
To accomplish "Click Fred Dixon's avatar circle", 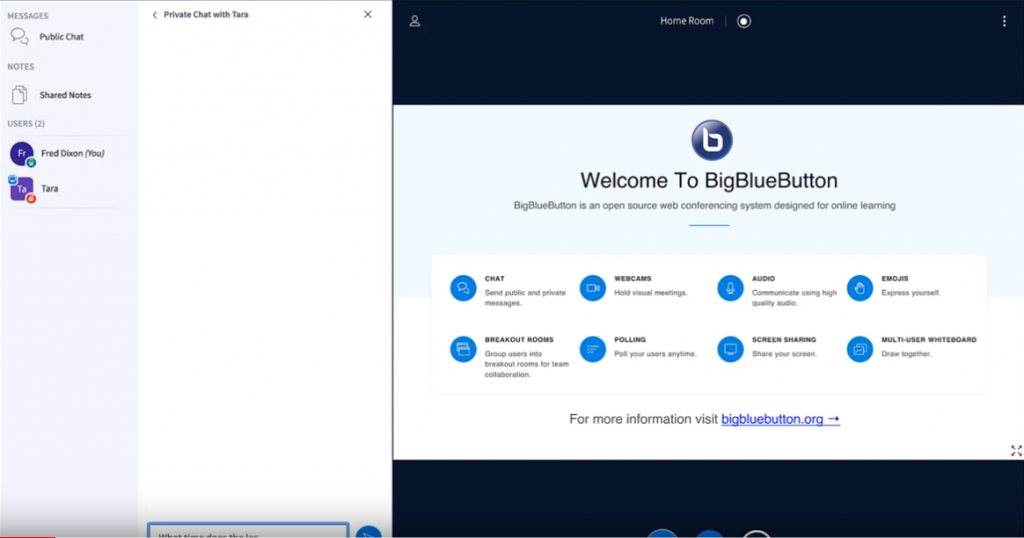I will 22,153.
